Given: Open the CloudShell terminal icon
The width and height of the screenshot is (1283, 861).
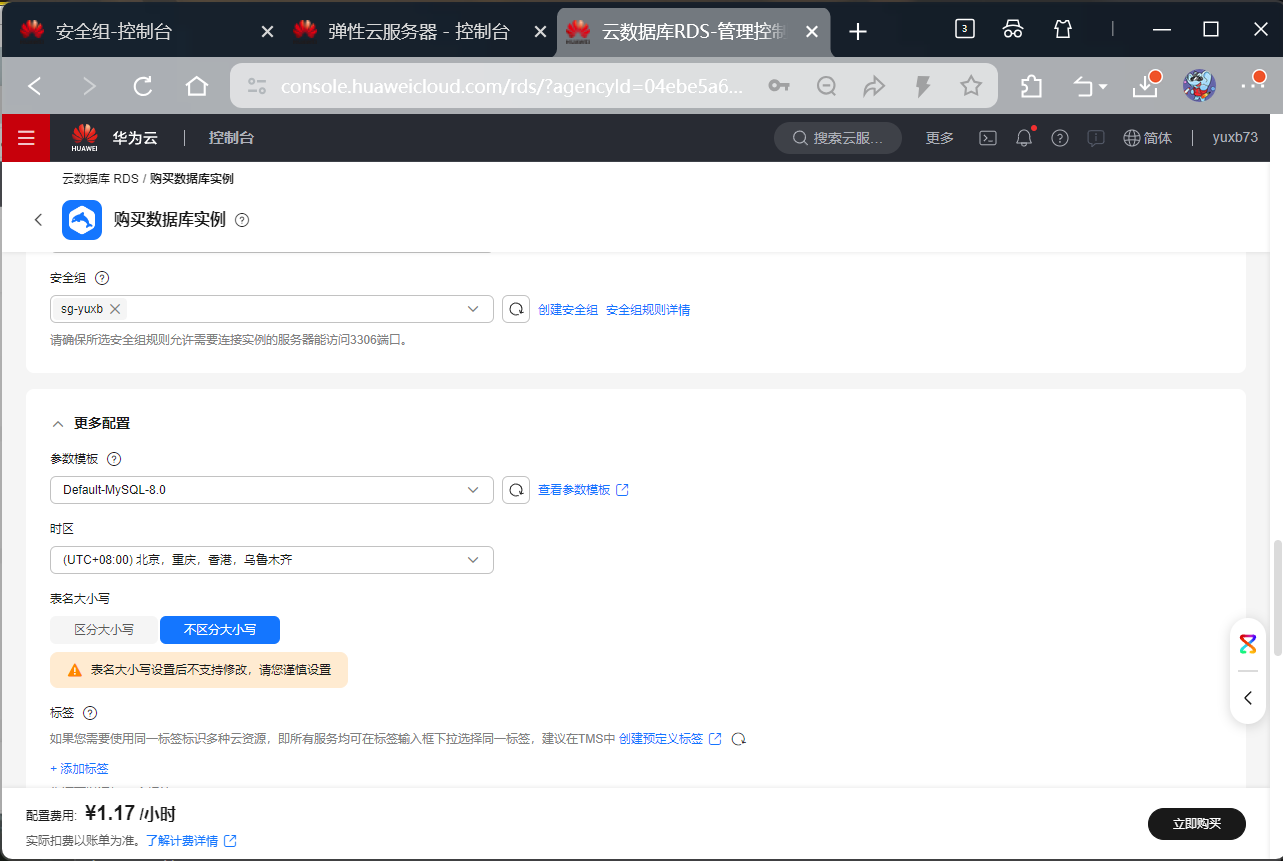Looking at the screenshot, I should pos(987,138).
